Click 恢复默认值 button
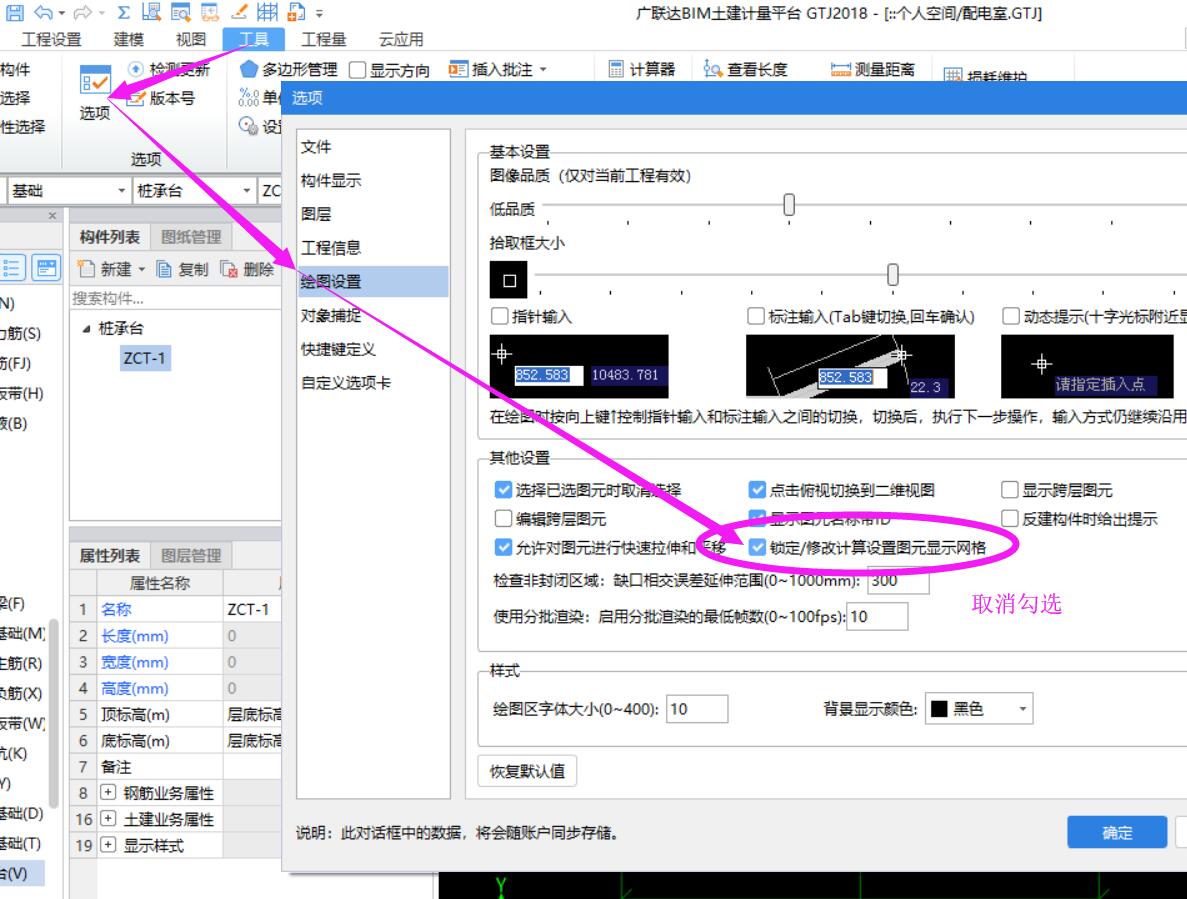1187x899 pixels. [528, 771]
